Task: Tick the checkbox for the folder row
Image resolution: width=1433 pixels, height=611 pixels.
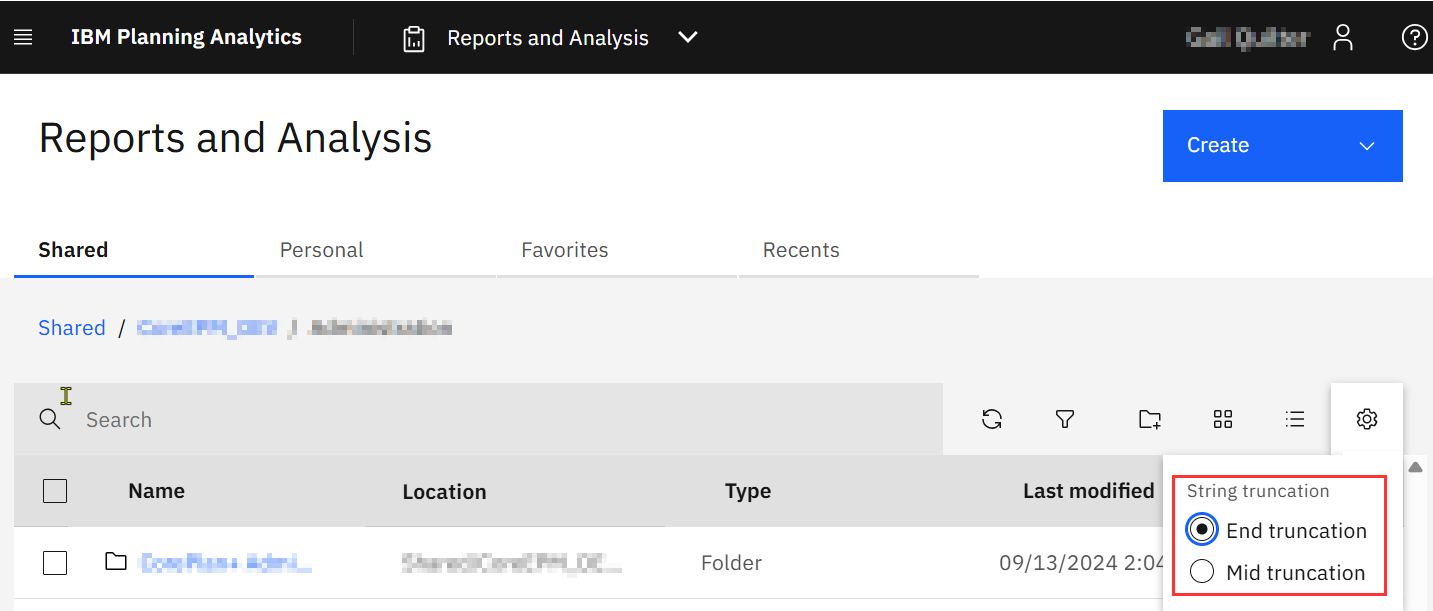Action: (55, 563)
